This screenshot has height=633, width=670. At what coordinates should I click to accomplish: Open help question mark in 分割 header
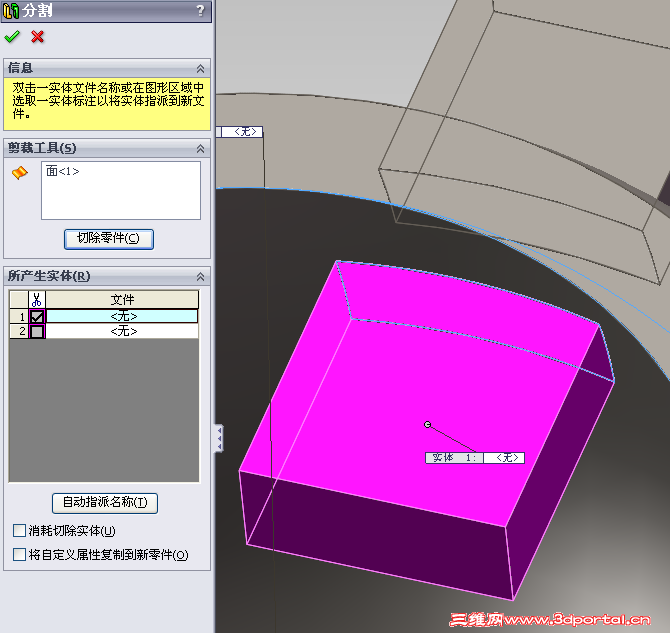[200, 11]
